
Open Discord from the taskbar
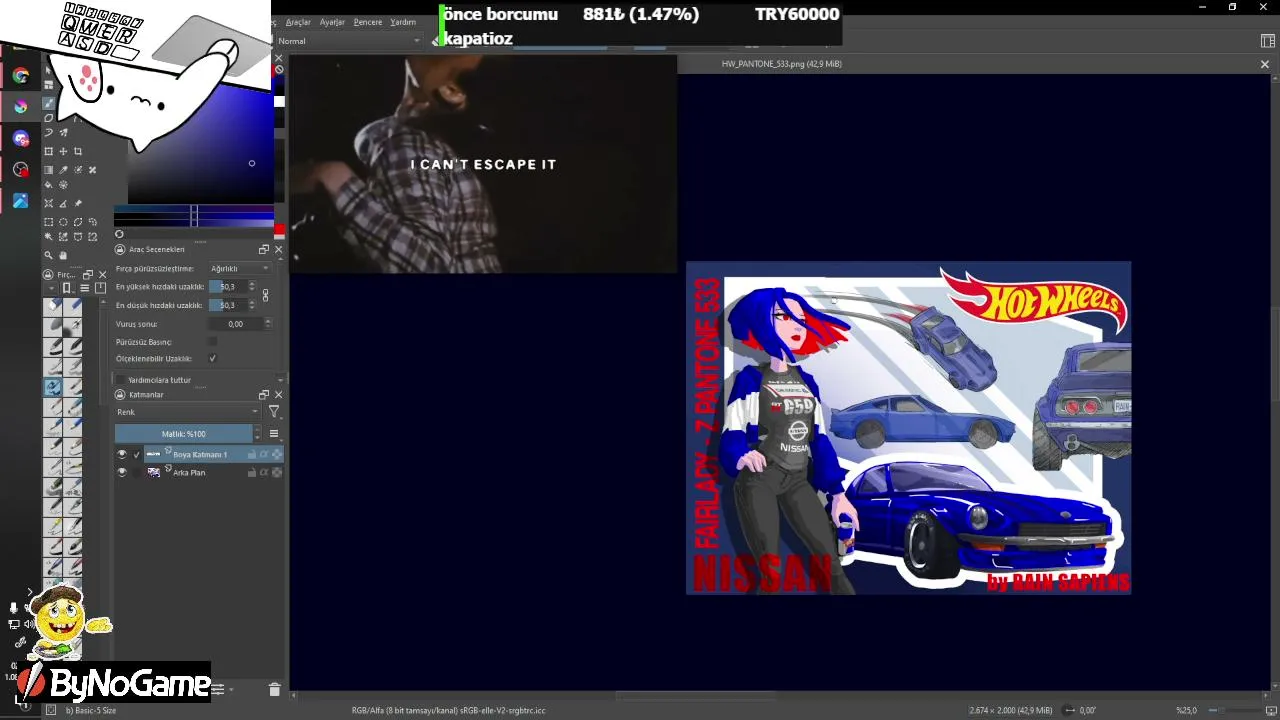21,138
